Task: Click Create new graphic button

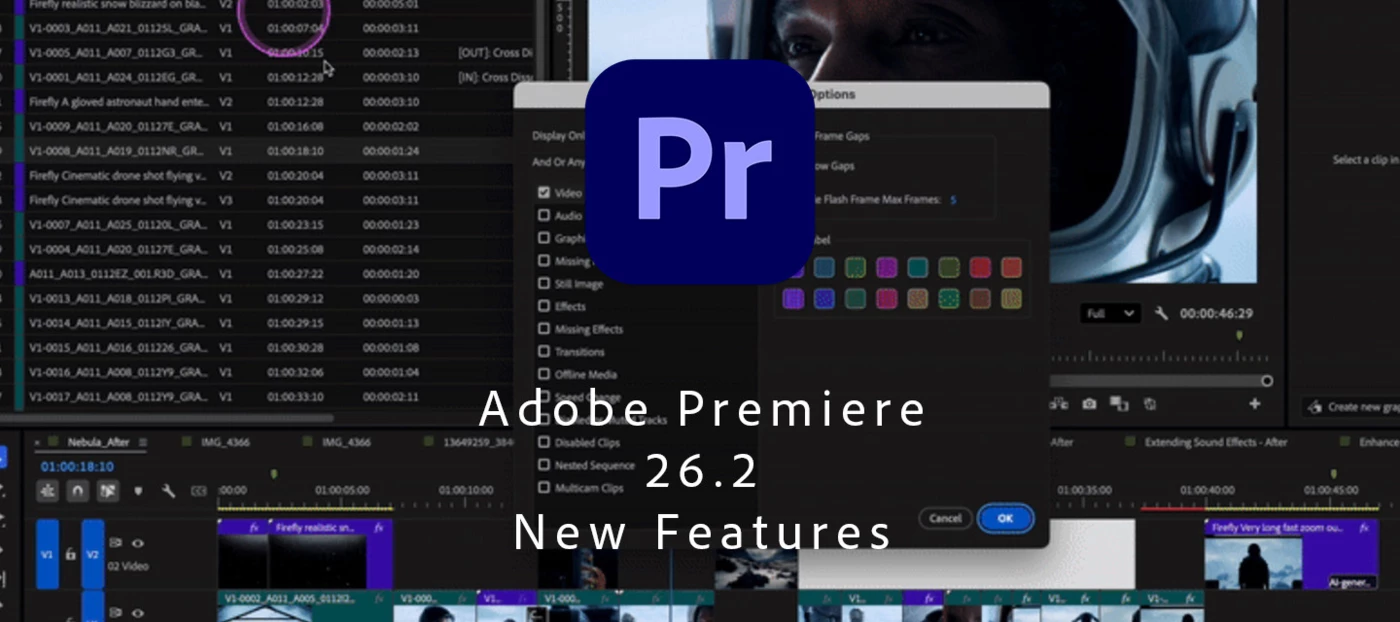Action: 1352,407
